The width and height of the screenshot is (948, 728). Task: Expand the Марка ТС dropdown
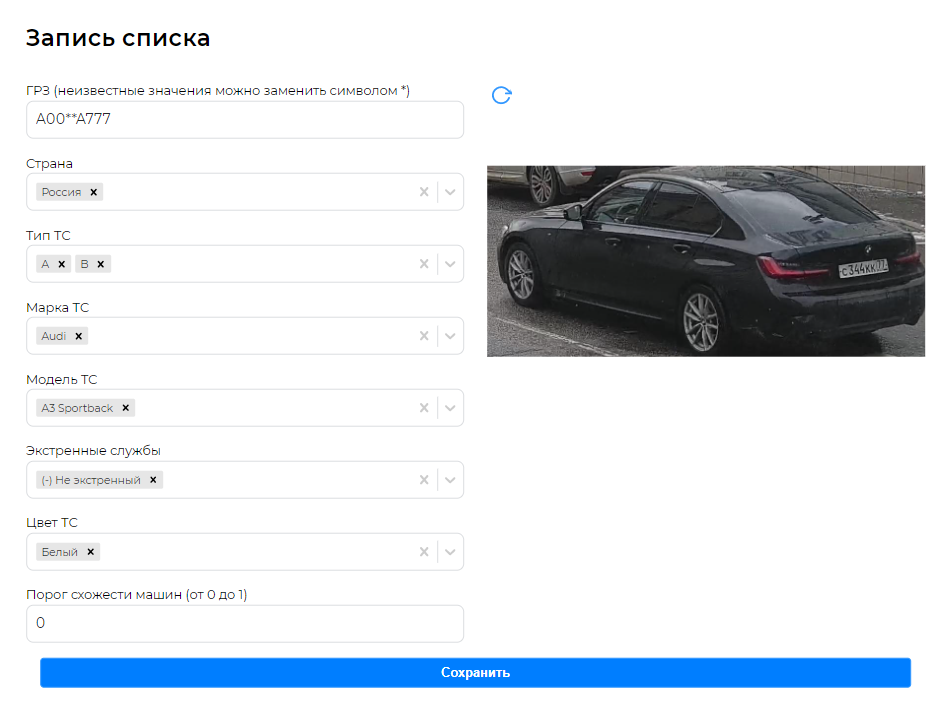[x=450, y=336]
